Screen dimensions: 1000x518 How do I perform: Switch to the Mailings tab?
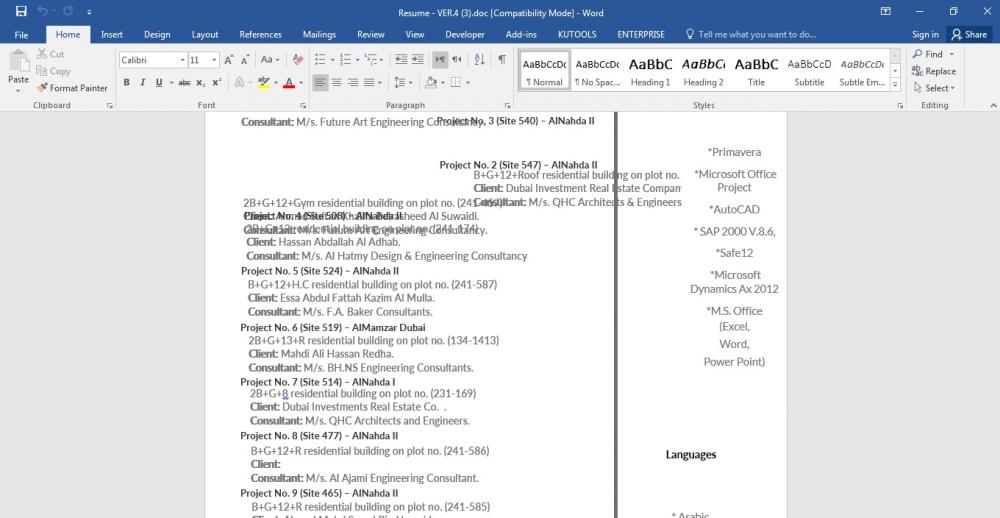(x=319, y=34)
